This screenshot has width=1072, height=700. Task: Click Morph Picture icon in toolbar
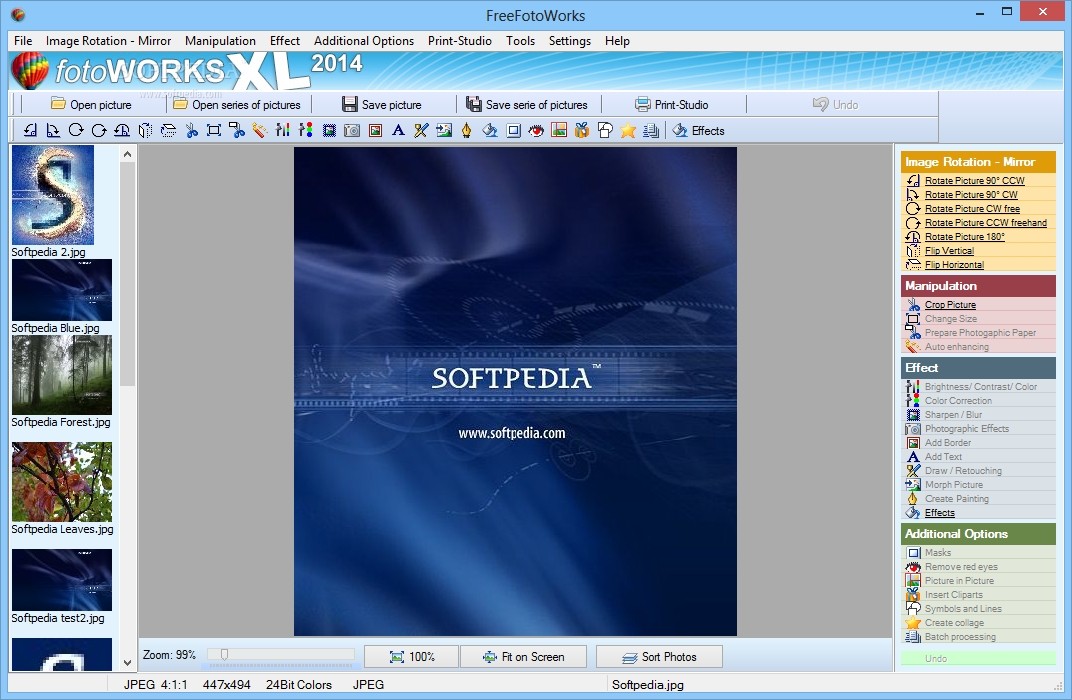pyautogui.click(x=444, y=130)
